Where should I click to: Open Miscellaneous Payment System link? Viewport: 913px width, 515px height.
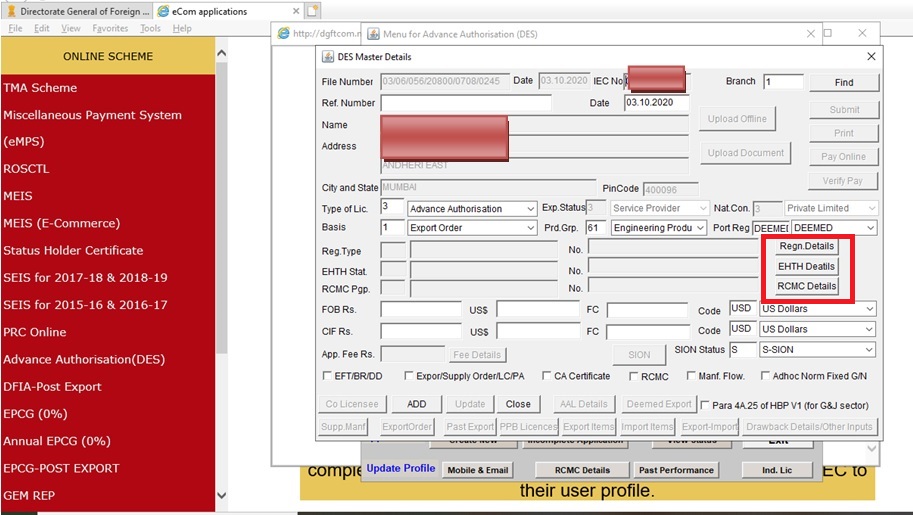(x=92, y=115)
